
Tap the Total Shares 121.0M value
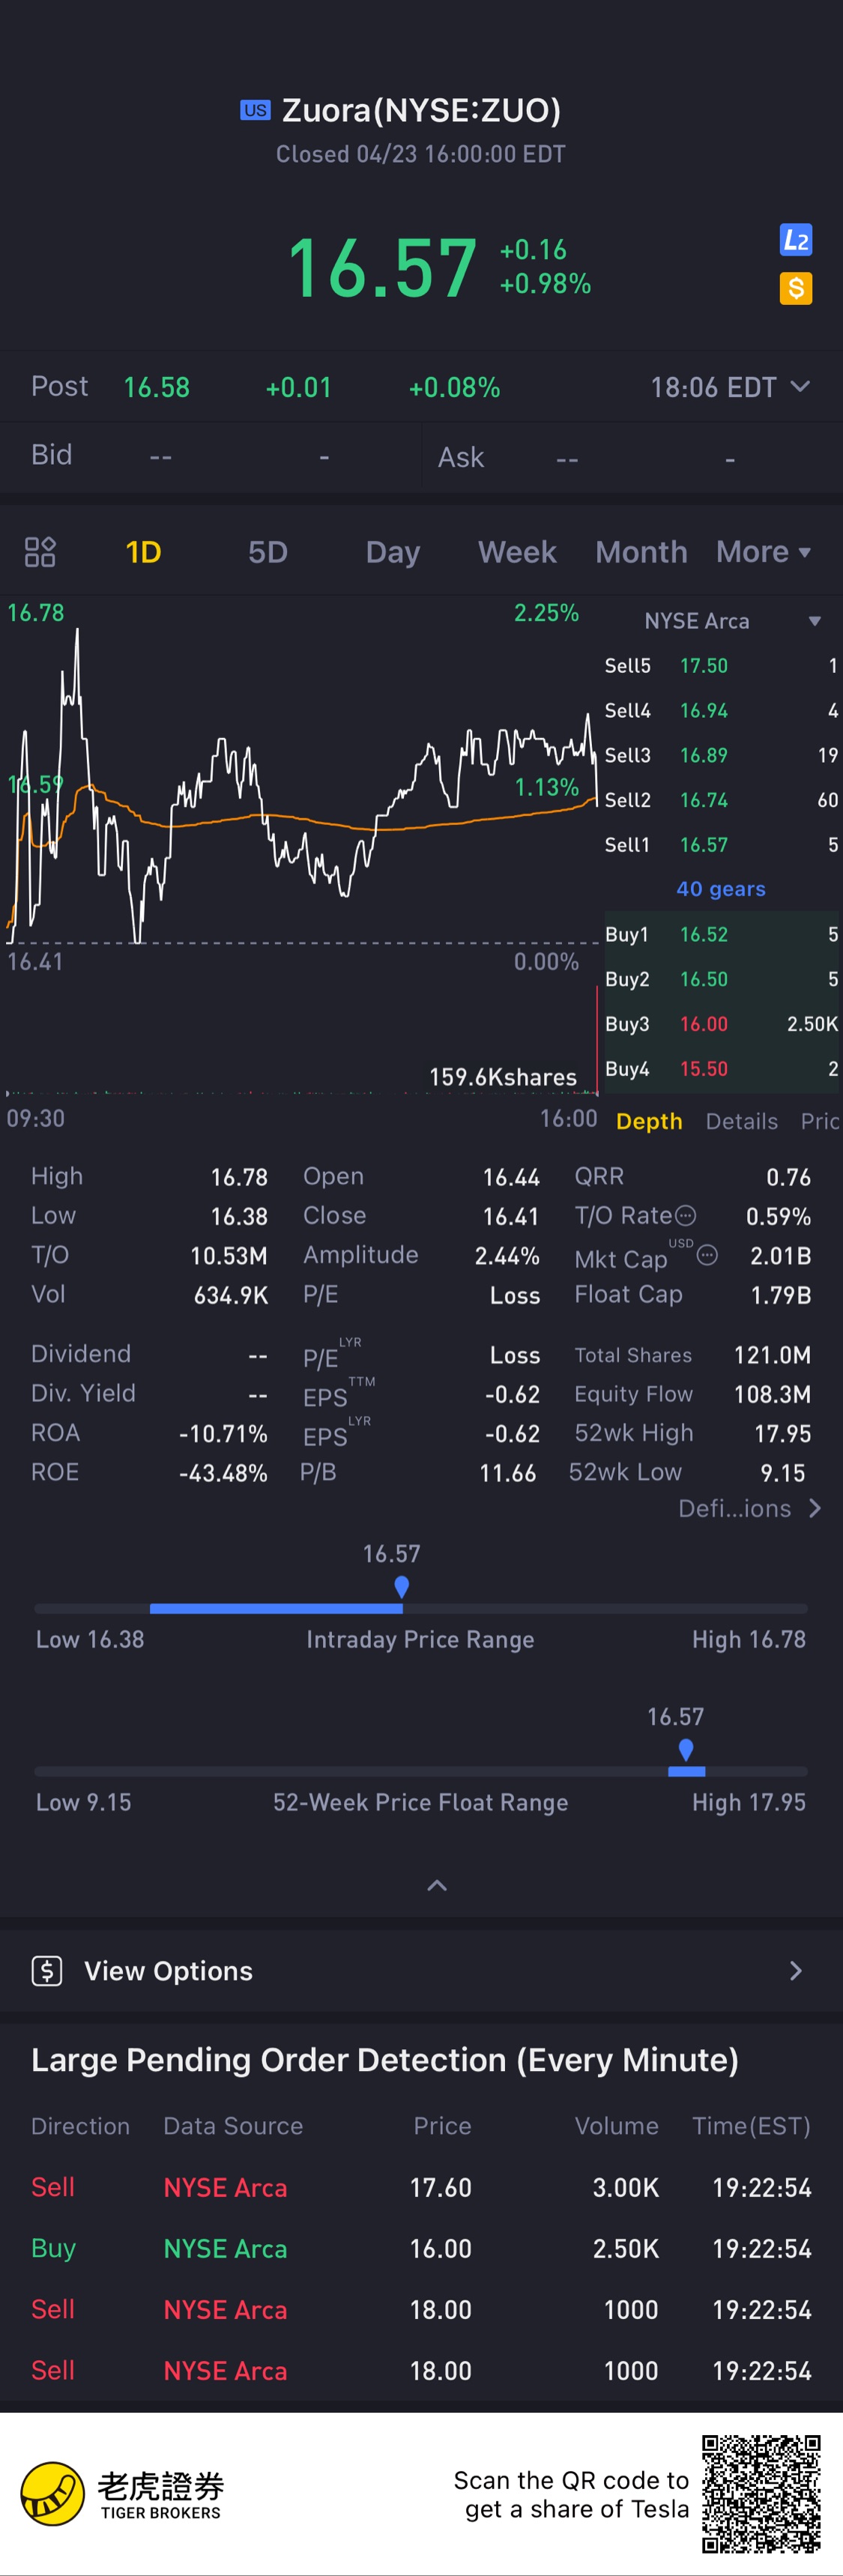[772, 1355]
